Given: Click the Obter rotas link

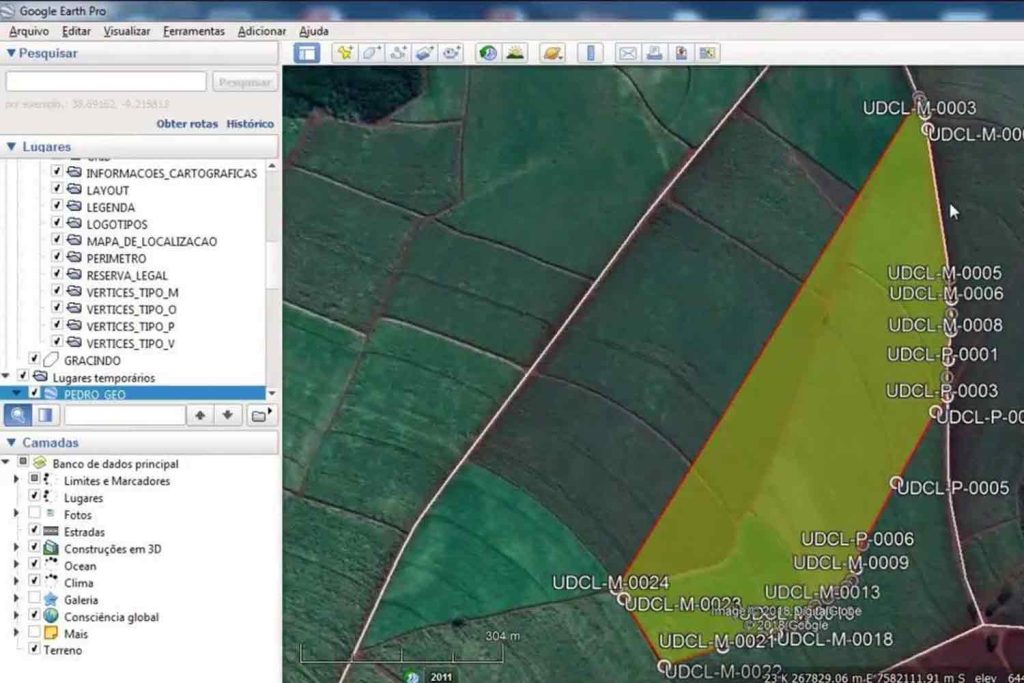Looking at the screenshot, I should (x=186, y=124).
